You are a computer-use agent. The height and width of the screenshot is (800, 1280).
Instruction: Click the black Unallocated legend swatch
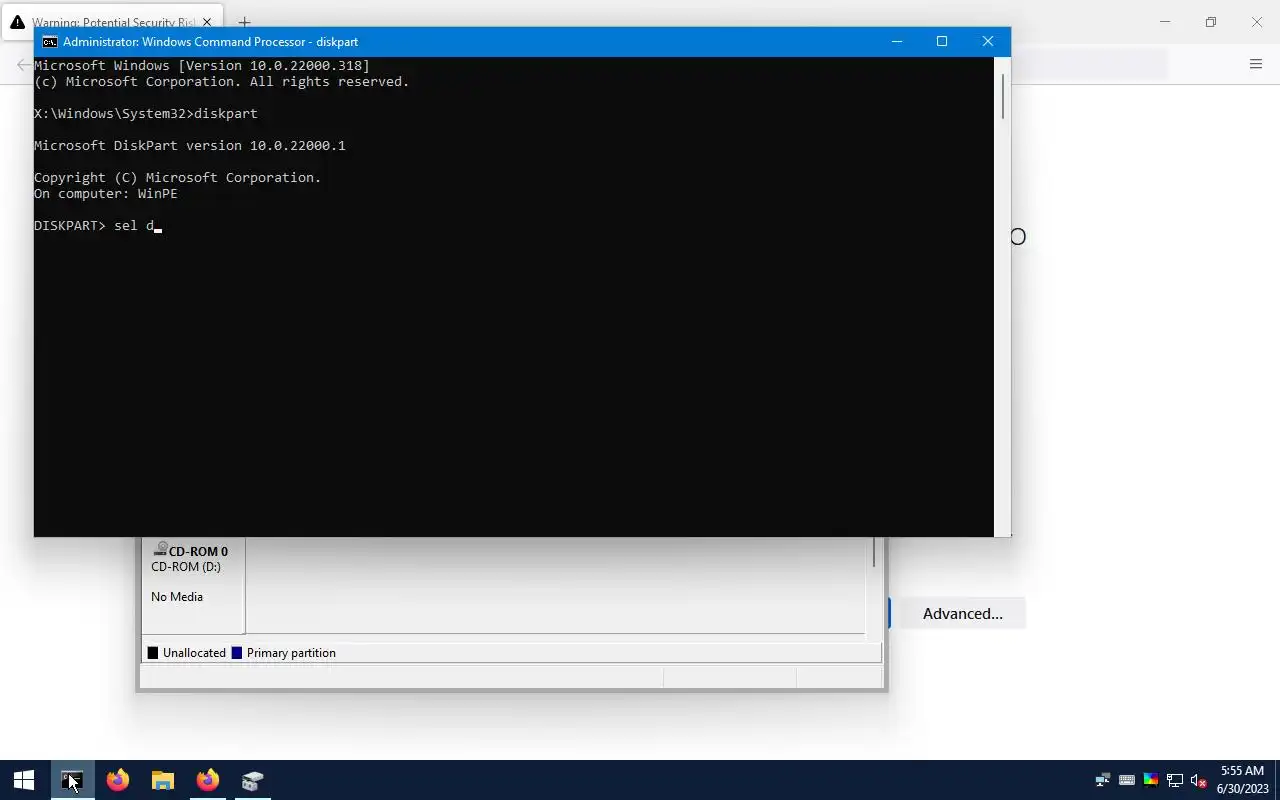point(153,653)
